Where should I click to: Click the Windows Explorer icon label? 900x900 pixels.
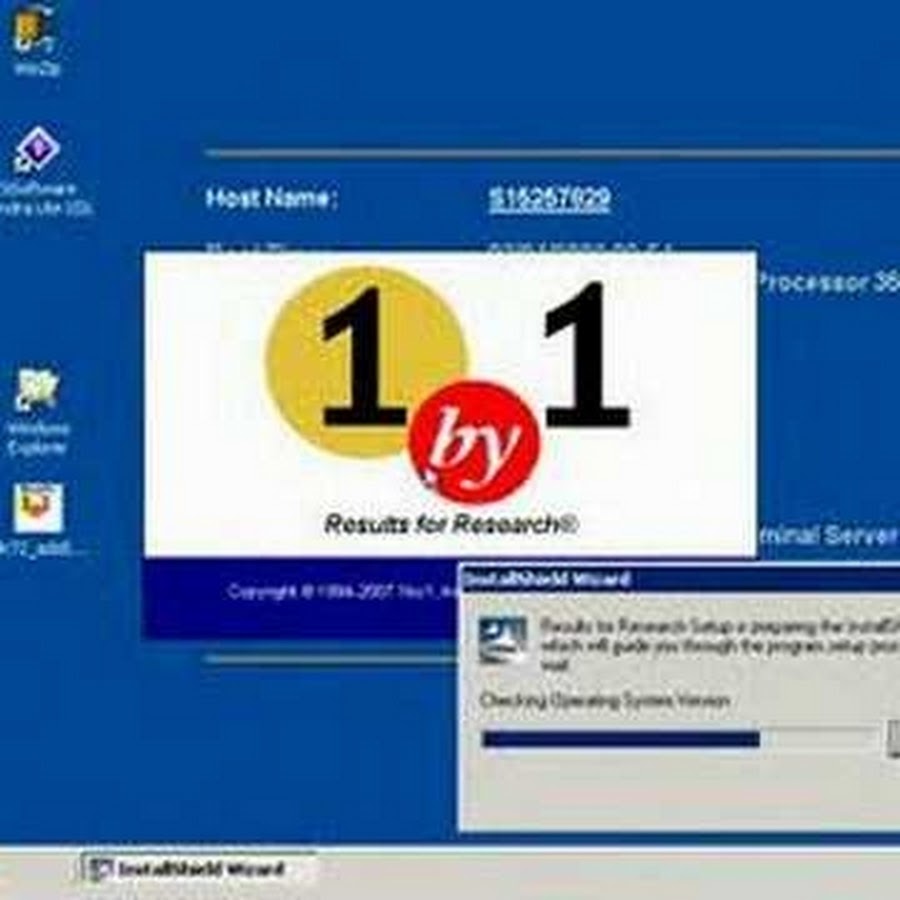38,439
